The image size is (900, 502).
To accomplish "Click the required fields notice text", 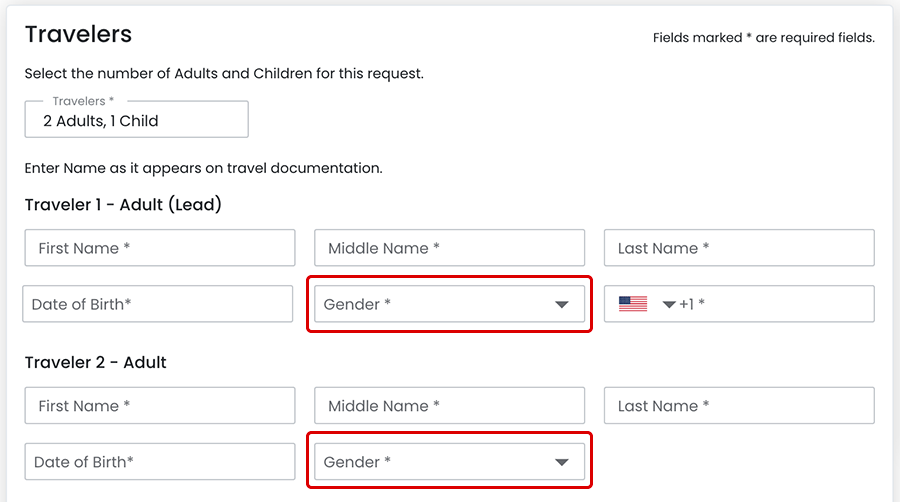I will click(763, 38).
